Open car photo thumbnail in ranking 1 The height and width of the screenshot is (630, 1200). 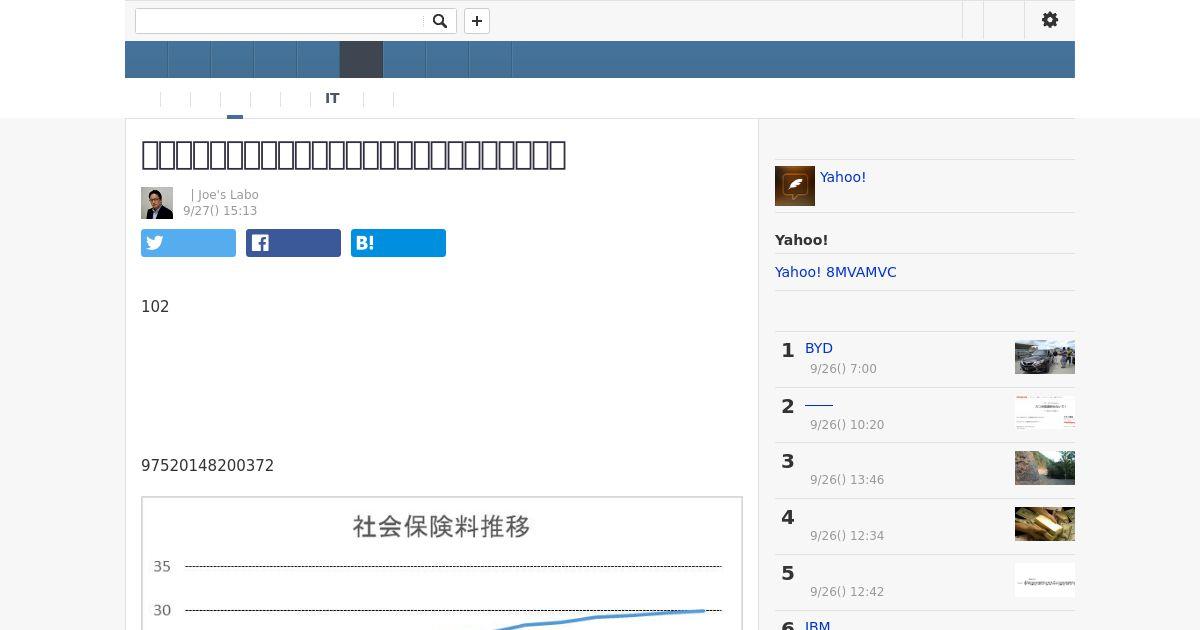click(1045, 357)
